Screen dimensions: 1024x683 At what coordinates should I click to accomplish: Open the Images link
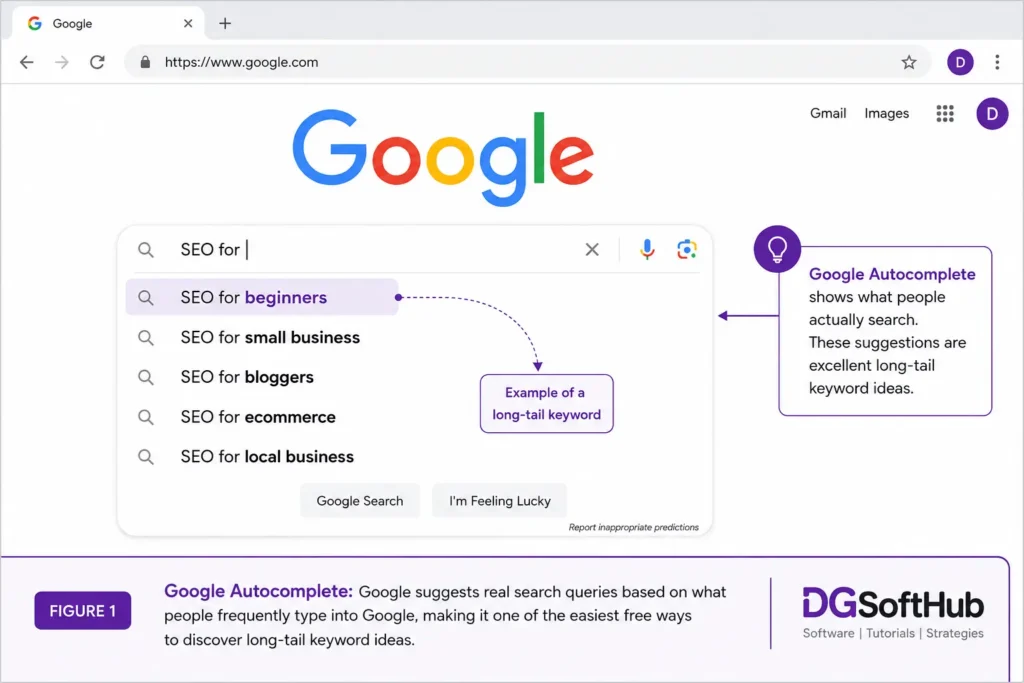886,114
